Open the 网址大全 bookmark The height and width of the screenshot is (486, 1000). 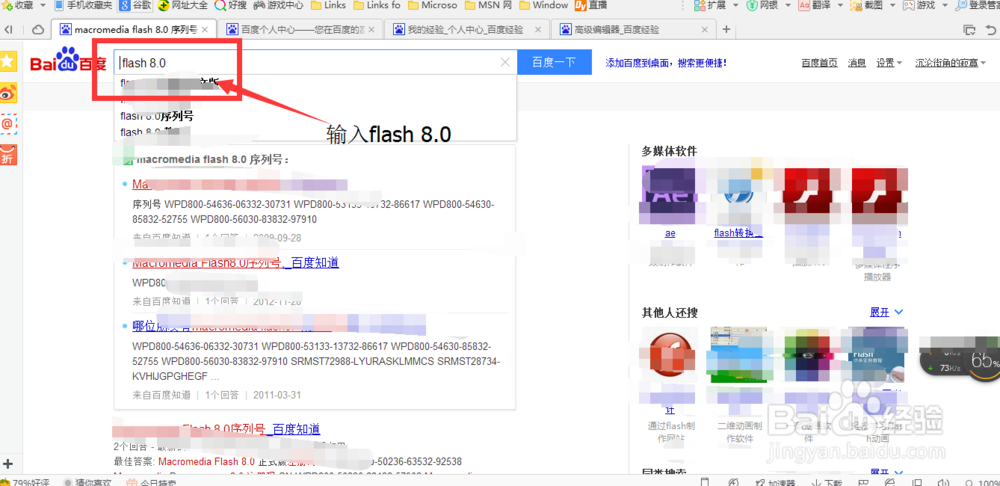coord(182,5)
